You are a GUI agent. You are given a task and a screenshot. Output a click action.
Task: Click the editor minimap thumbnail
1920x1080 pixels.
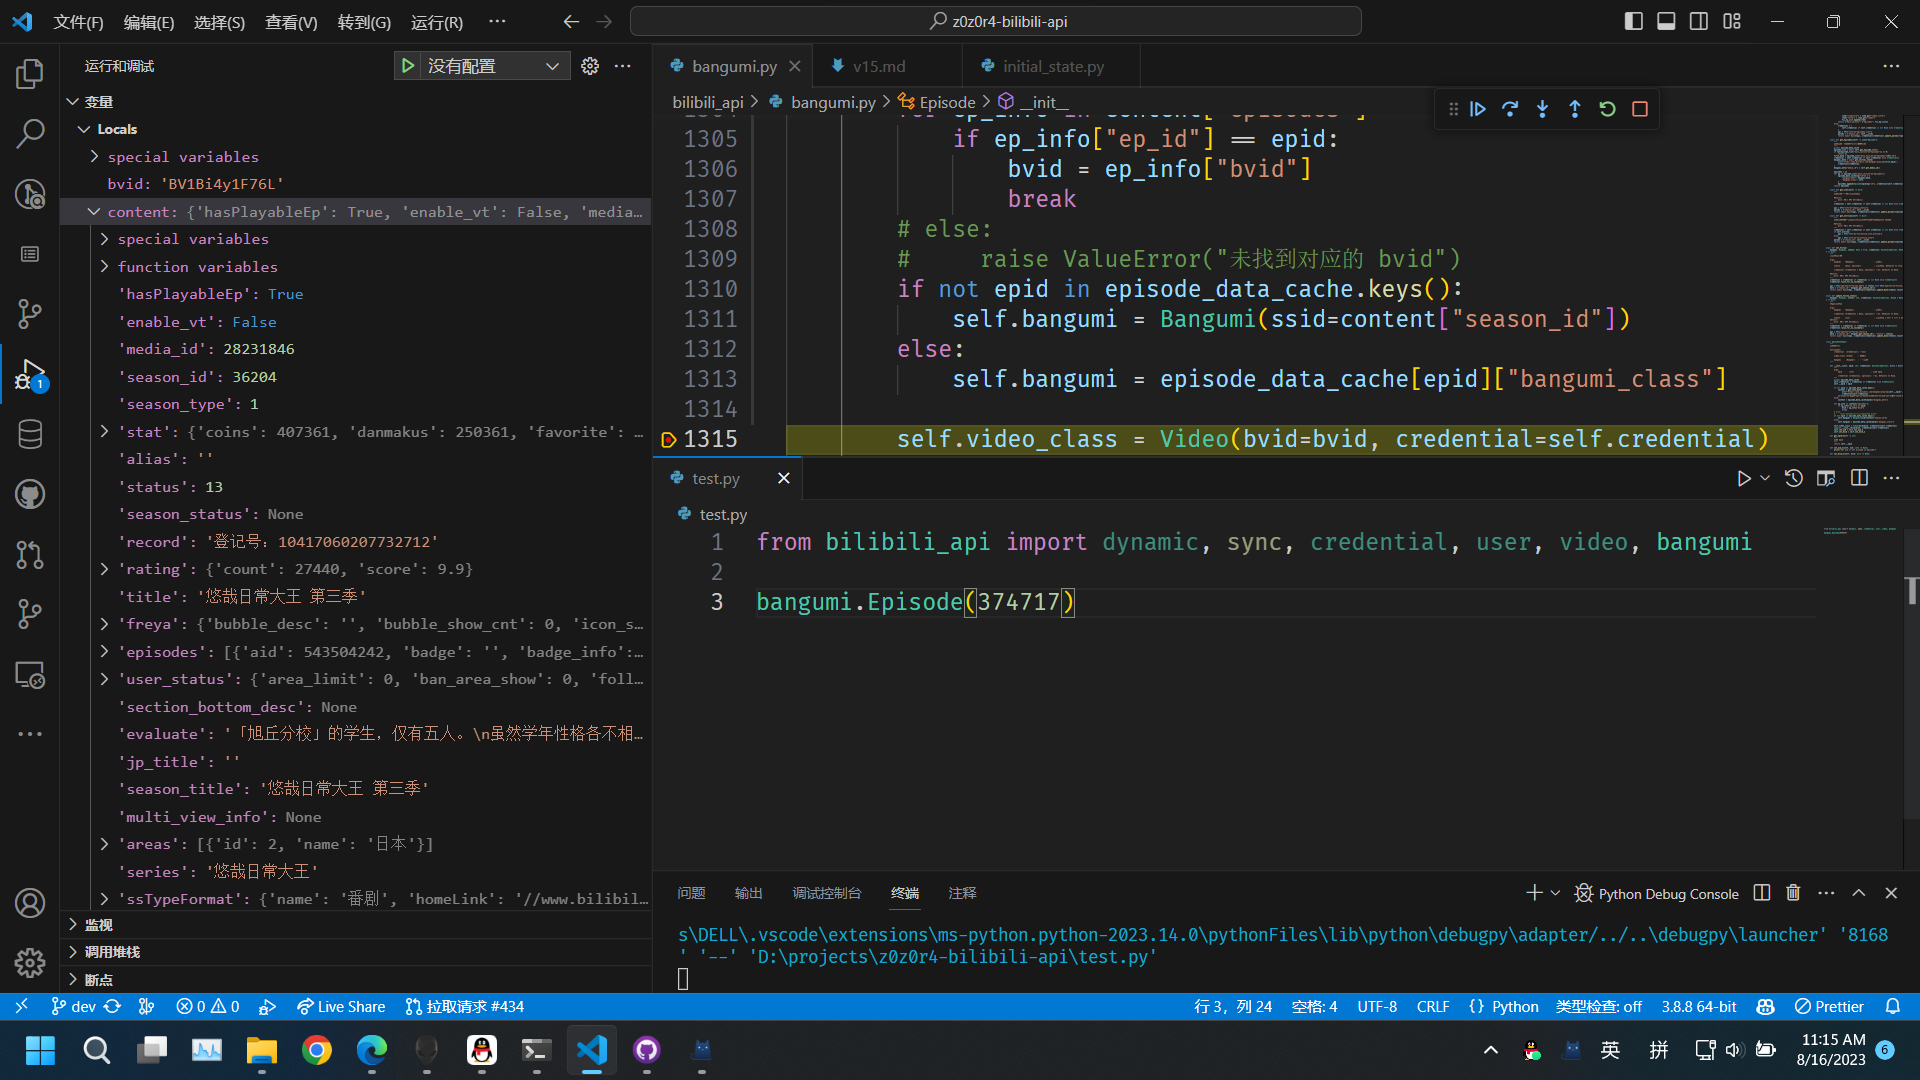pyautogui.click(x=1865, y=280)
